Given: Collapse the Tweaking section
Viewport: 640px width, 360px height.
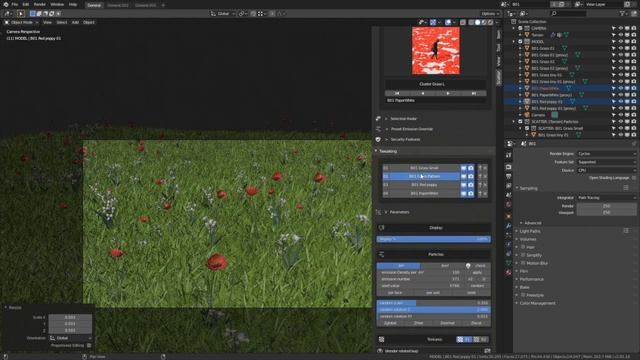Looking at the screenshot, I should click(x=387, y=151).
